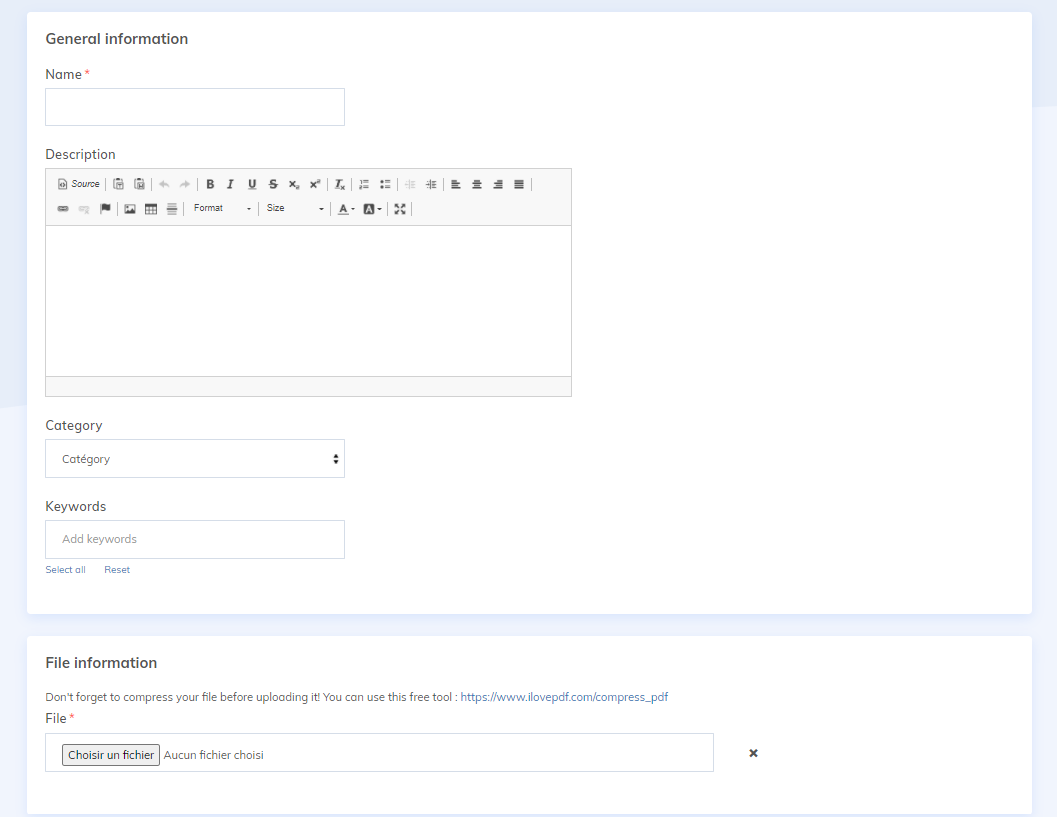Insert an image into the description

coord(130,209)
